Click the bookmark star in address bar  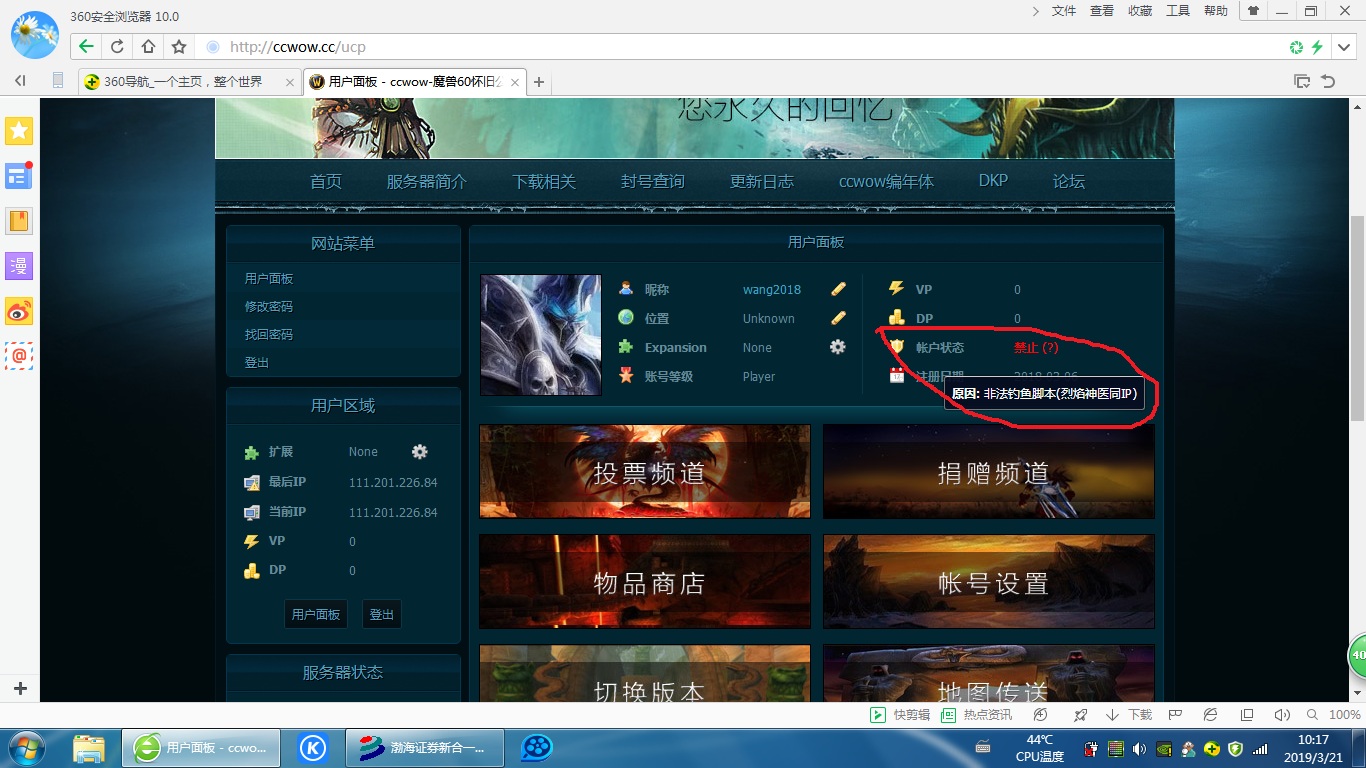coord(179,47)
